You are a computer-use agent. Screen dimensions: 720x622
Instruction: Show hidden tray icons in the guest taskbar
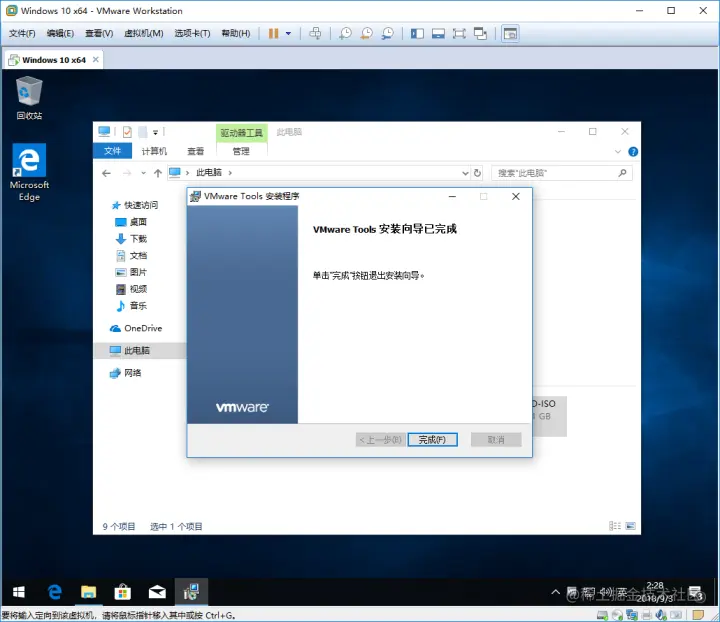click(556, 592)
